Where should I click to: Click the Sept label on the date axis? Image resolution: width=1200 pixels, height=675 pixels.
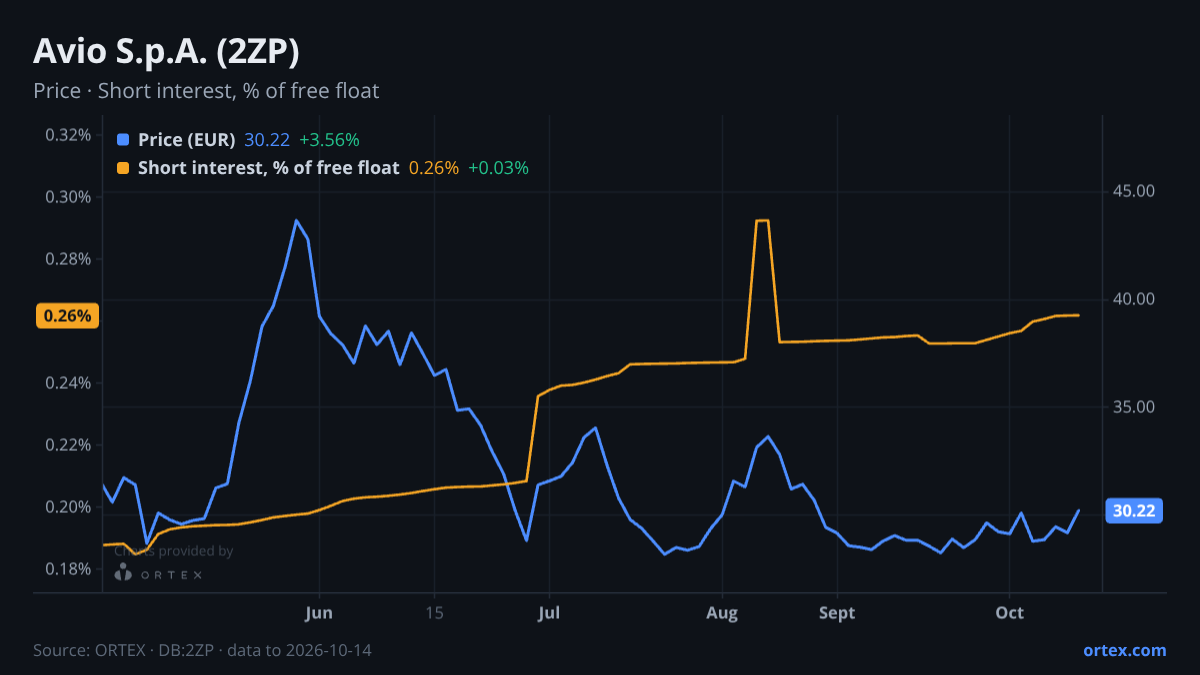(837, 613)
